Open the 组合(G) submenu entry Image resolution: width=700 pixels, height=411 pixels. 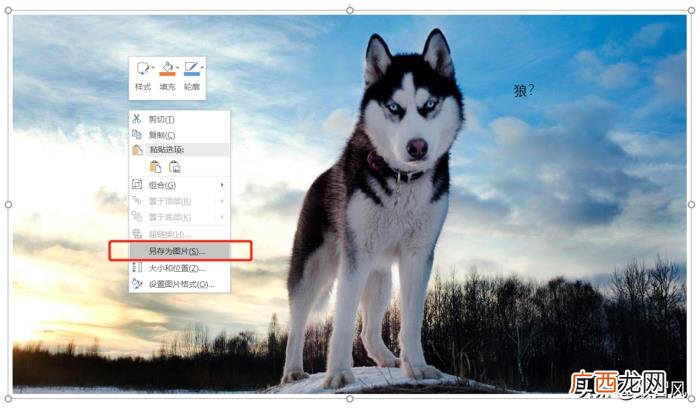(x=179, y=185)
